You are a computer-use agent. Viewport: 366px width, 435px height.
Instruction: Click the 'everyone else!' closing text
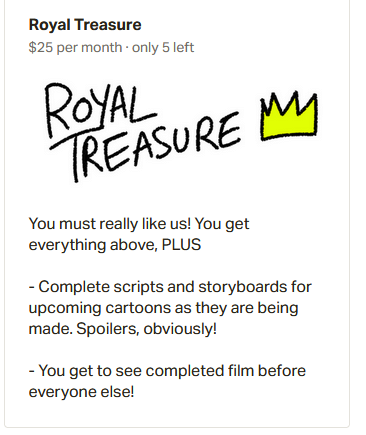coord(81,392)
